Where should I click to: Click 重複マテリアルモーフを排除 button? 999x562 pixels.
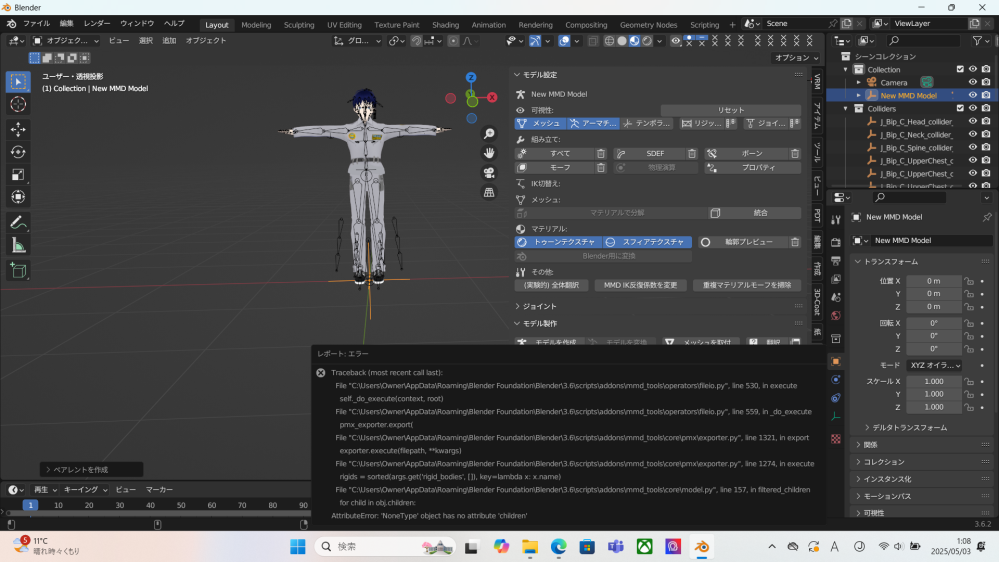click(x=747, y=285)
